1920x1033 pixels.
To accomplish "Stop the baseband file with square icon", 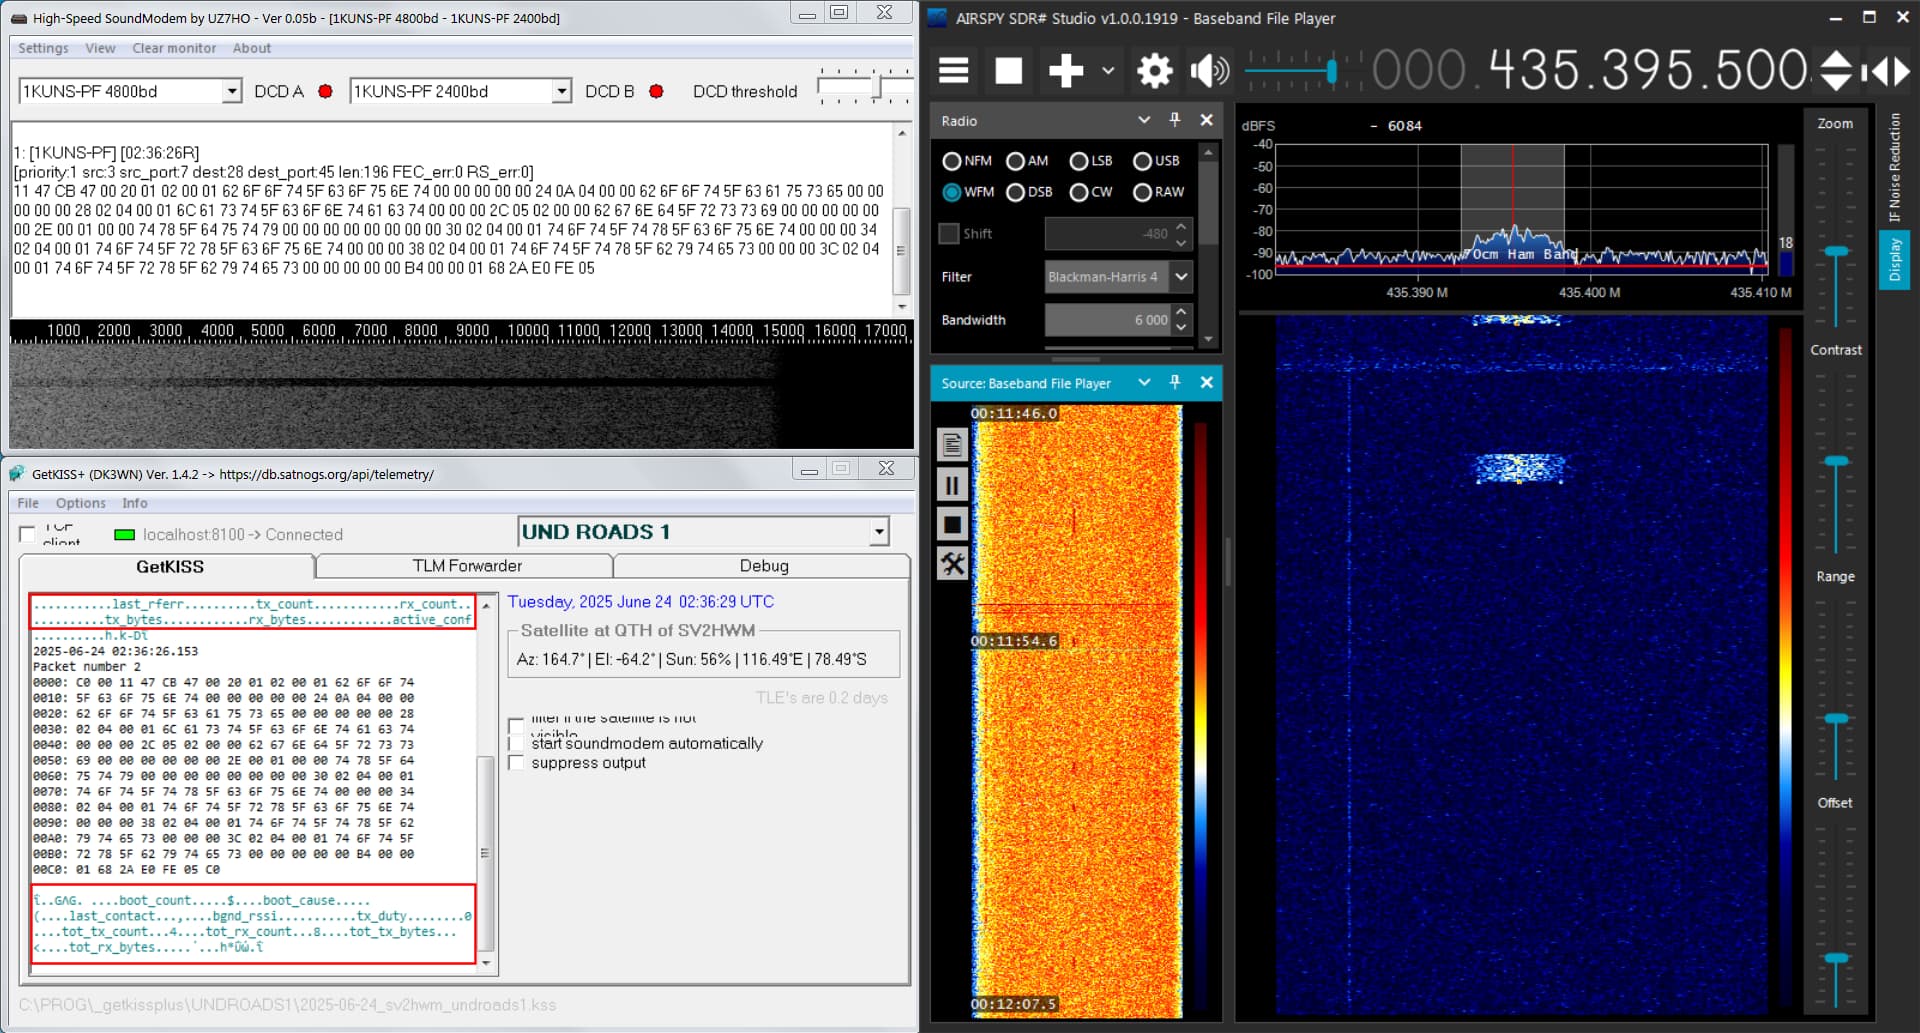I will pos(952,524).
